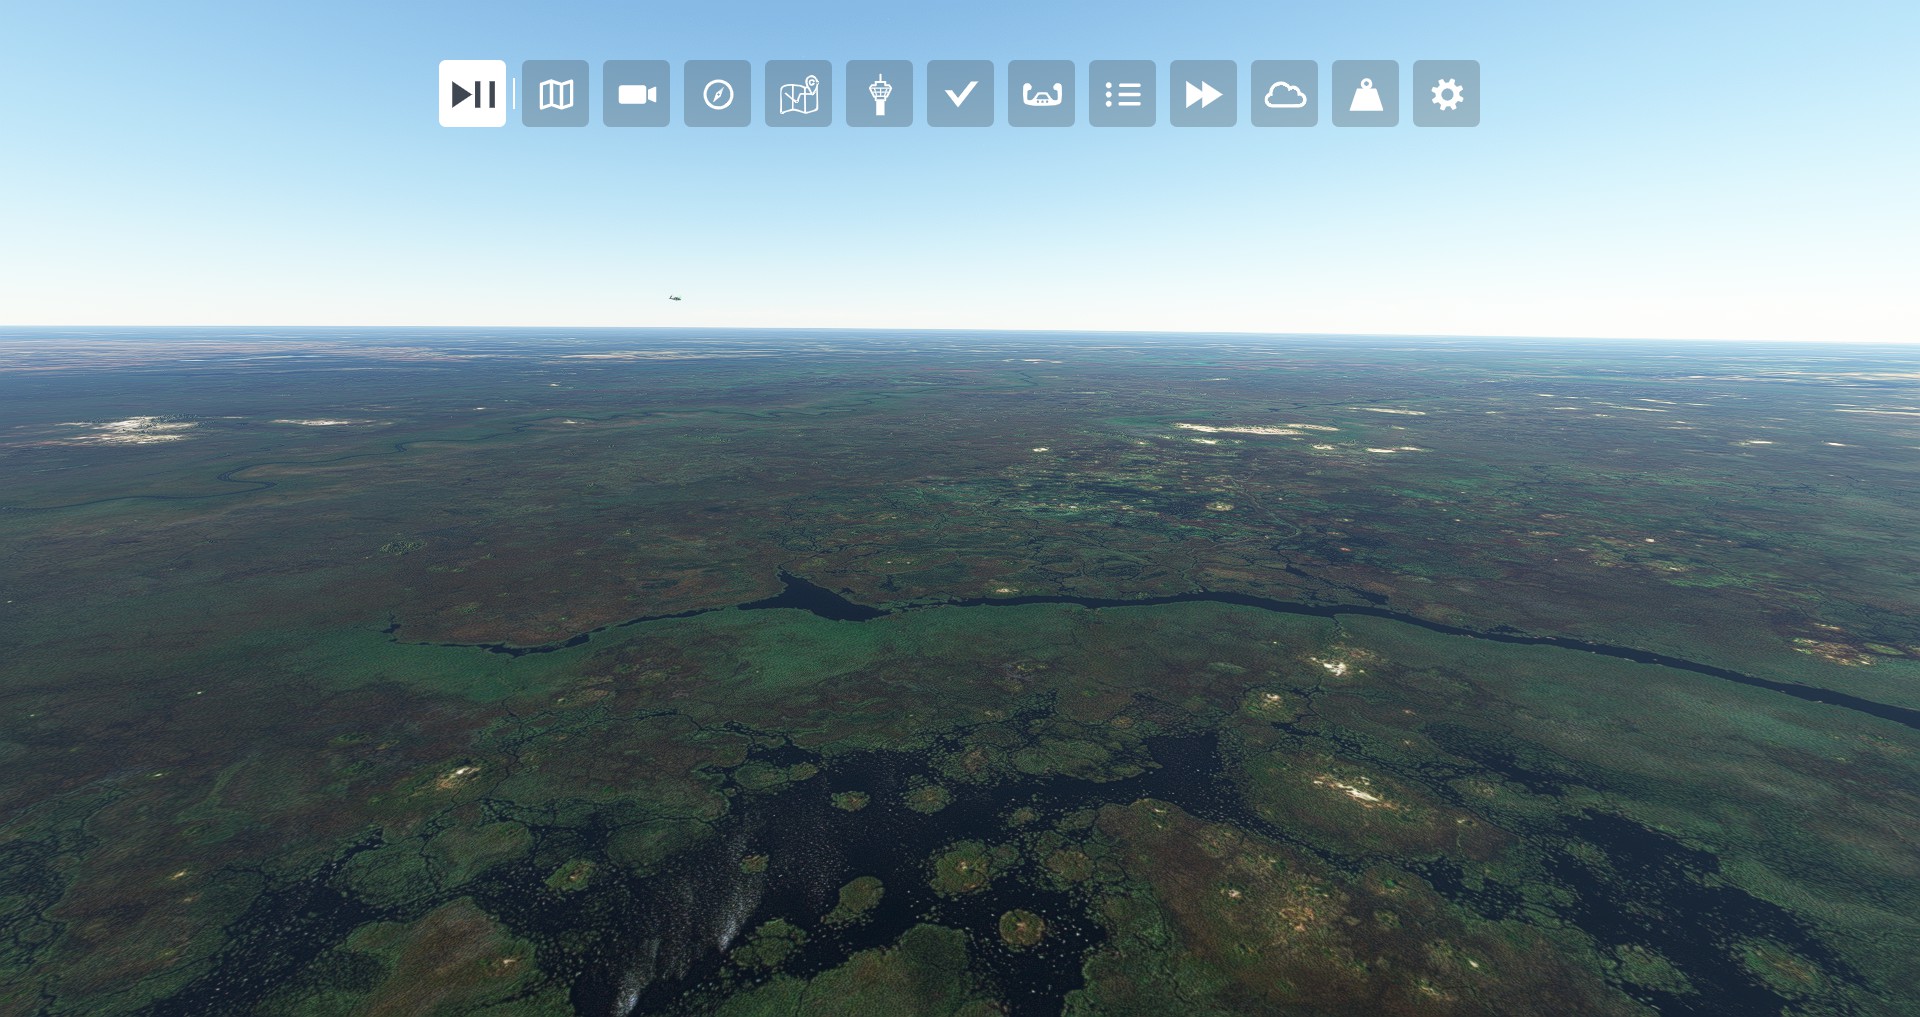This screenshot has height=1017, width=1920.
Task: Show the Checklist panel
Action: point(960,94)
